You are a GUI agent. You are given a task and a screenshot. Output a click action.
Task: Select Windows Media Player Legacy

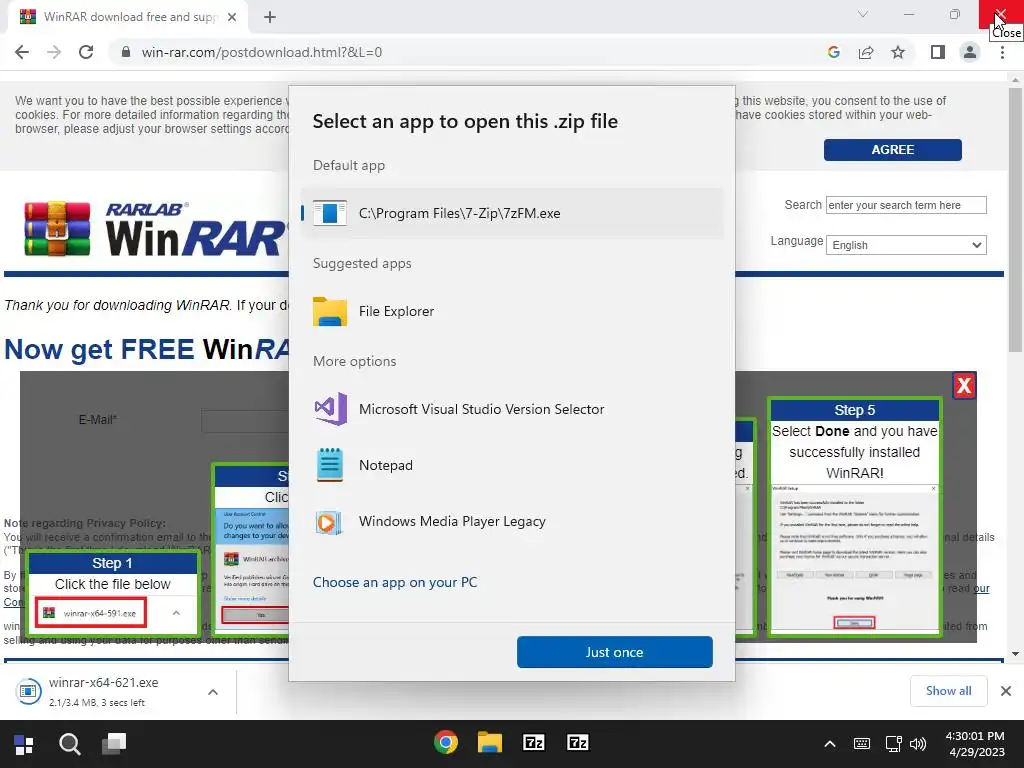coord(512,521)
